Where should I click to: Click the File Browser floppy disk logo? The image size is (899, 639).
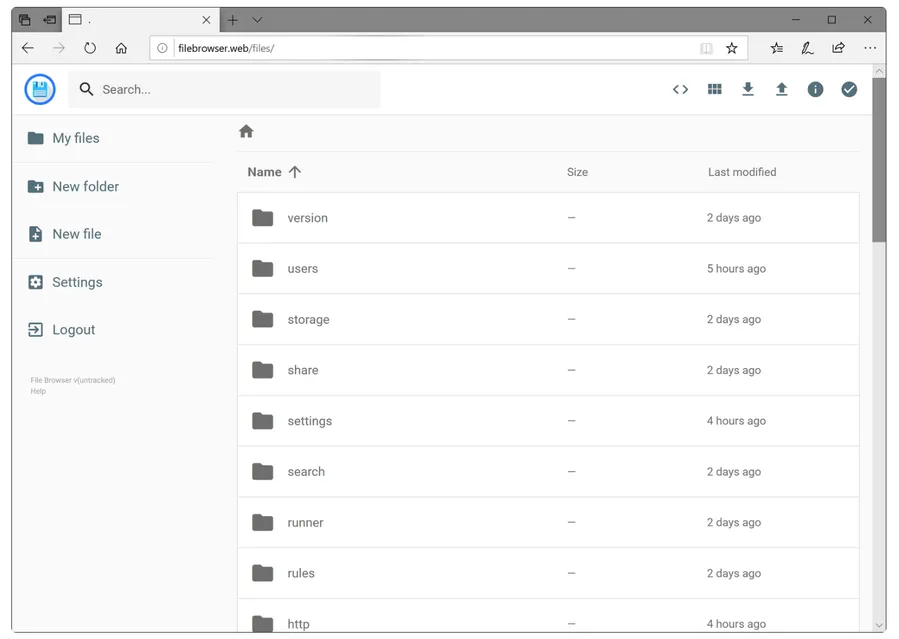(40, 89)
